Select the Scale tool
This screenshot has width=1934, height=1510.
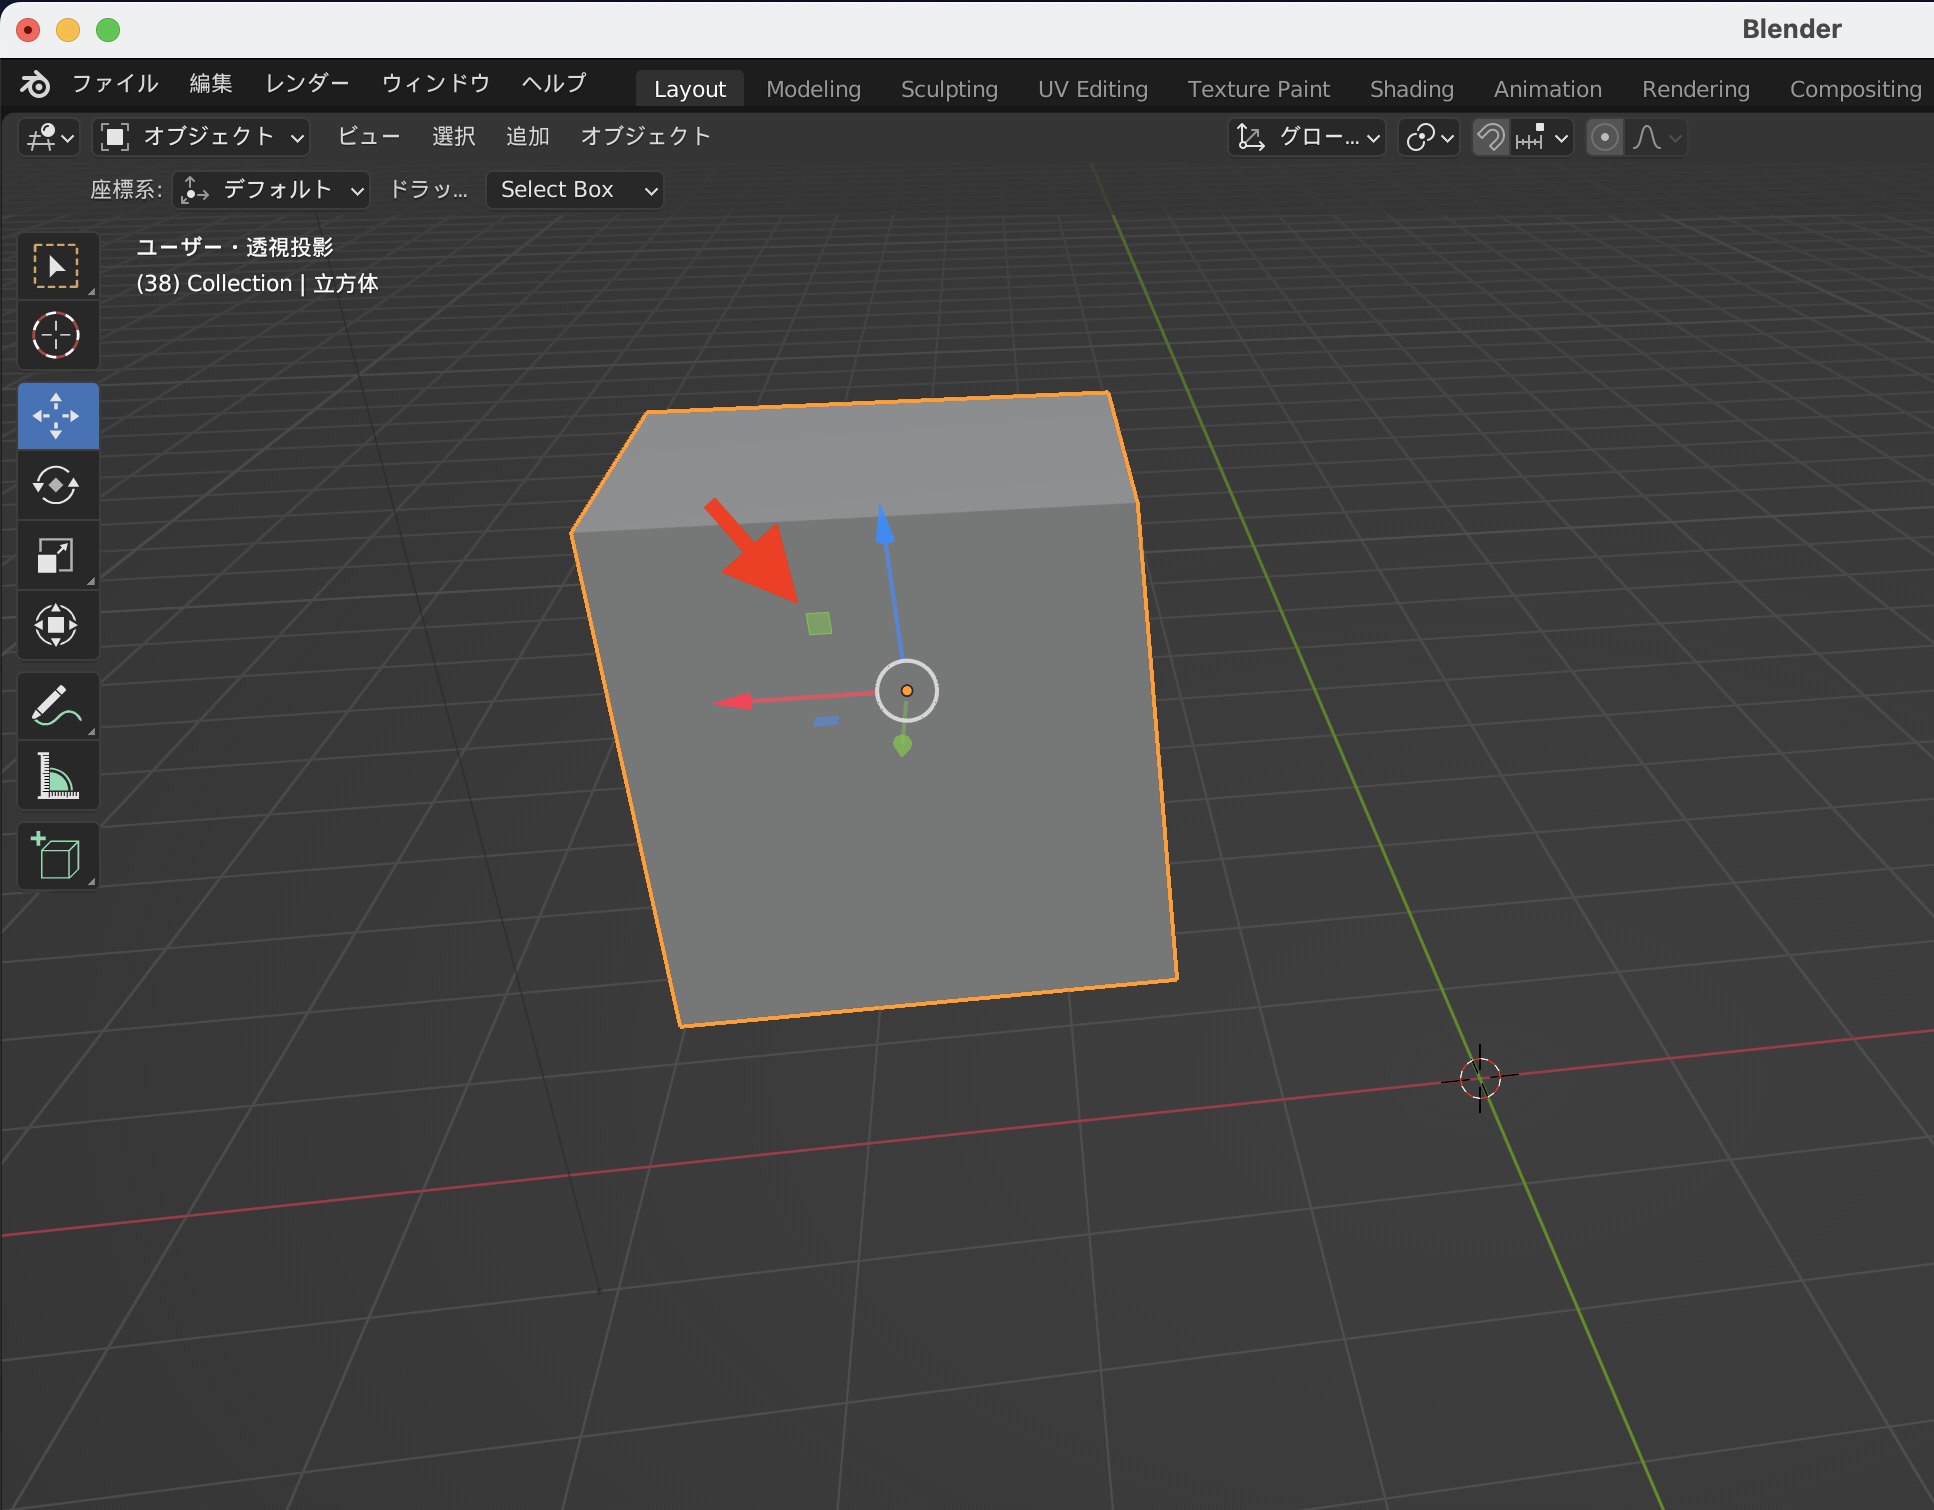[x=56, y=556]
